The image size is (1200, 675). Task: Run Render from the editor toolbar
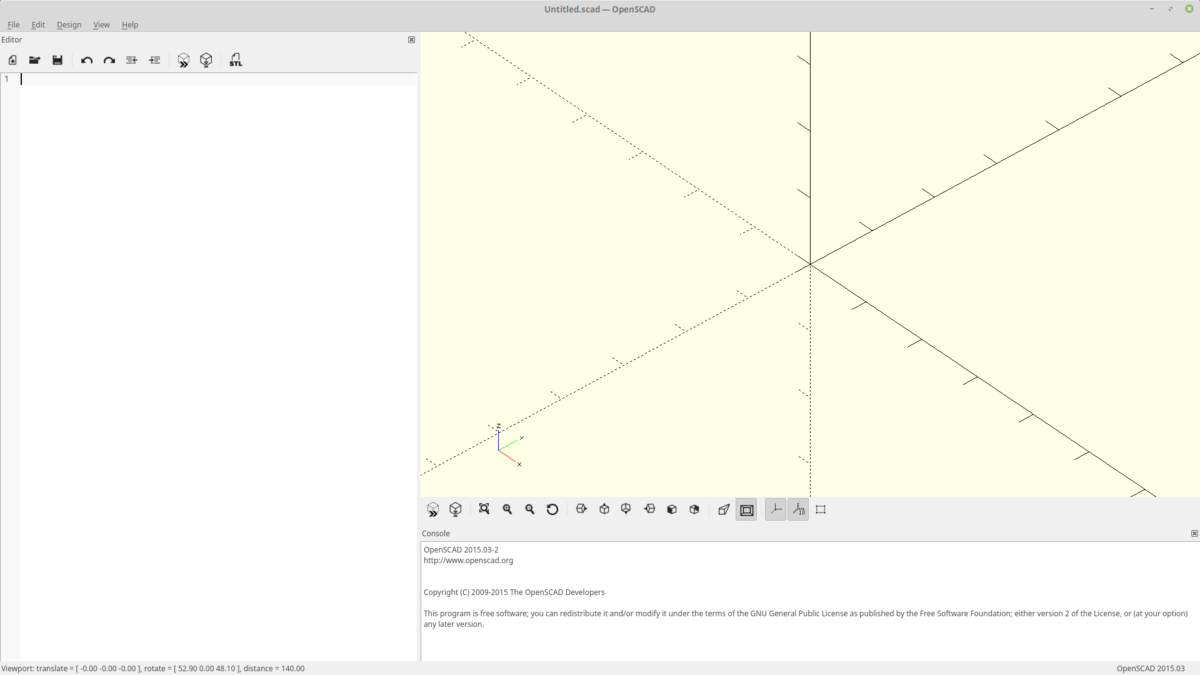click(206, 60)
